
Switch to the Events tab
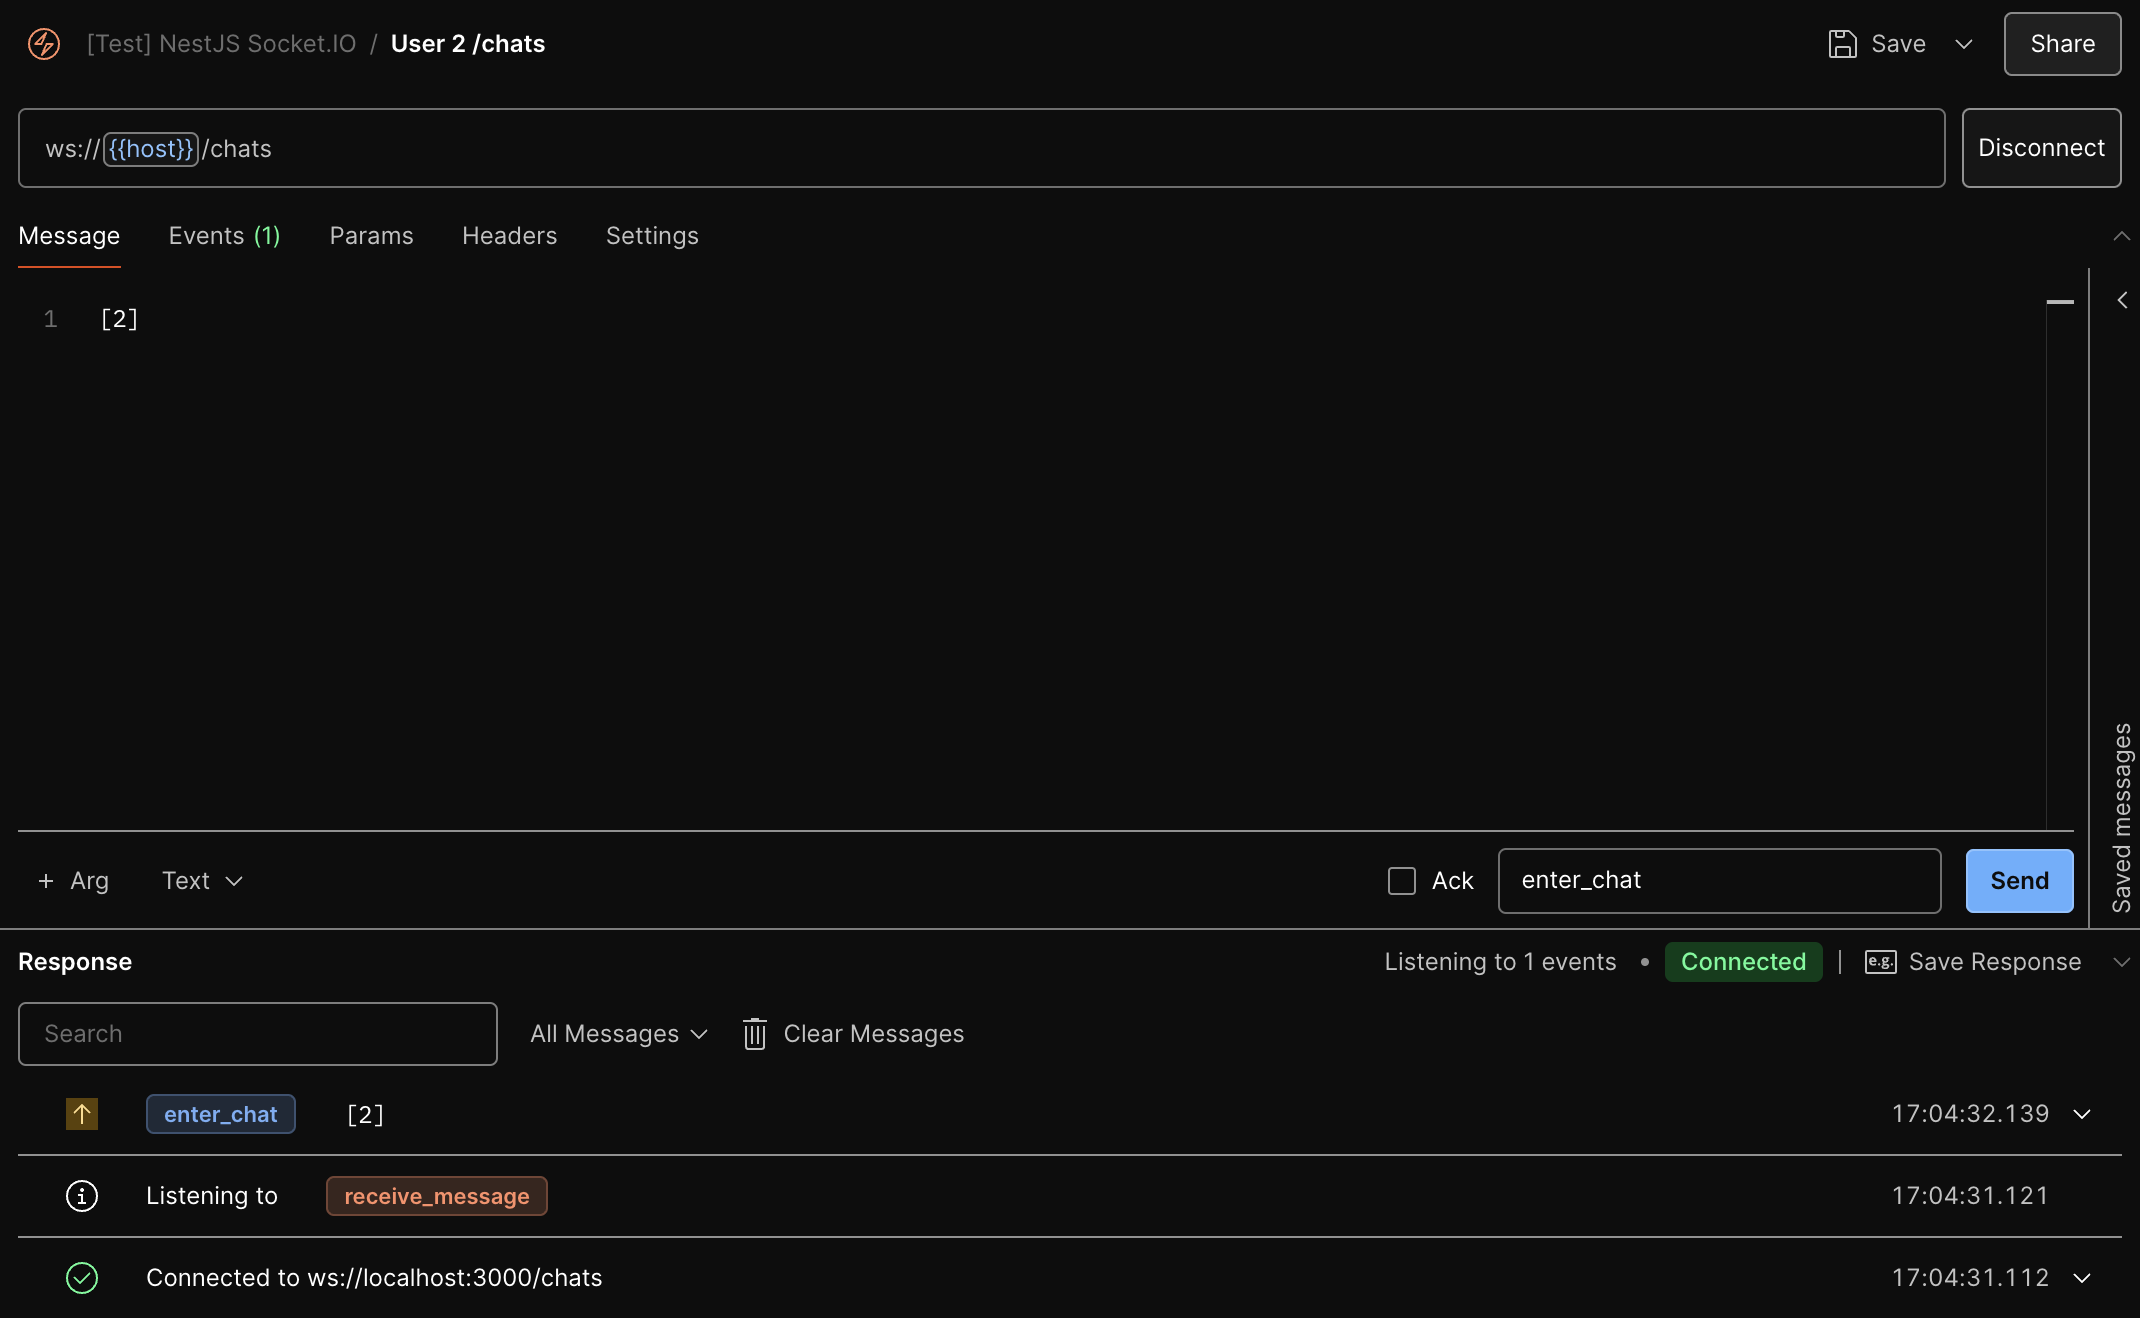coord(224,236)
